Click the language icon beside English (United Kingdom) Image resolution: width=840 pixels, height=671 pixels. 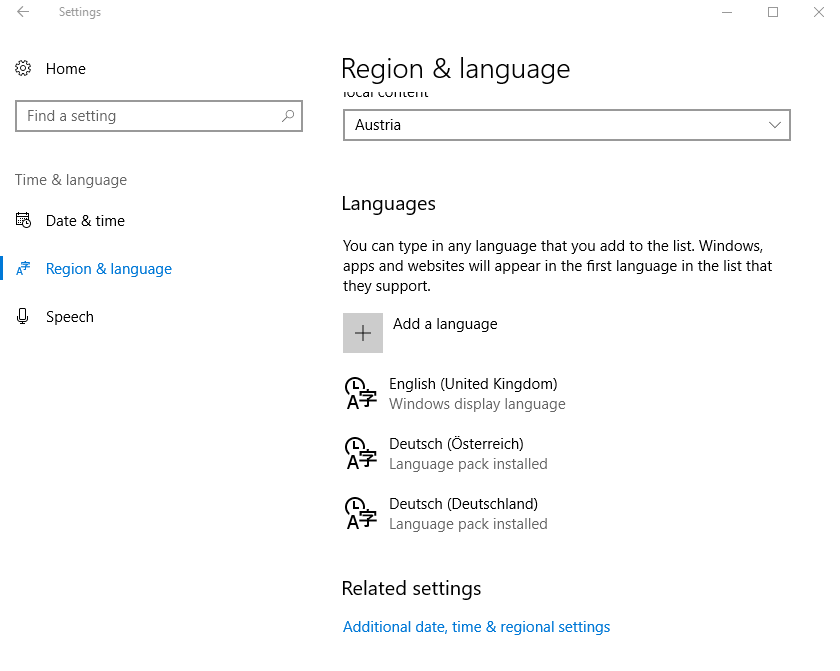pos(359,393)
